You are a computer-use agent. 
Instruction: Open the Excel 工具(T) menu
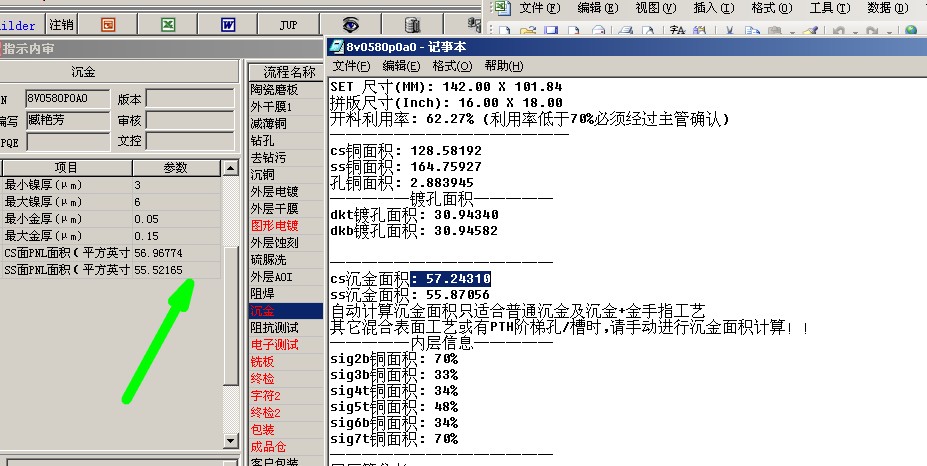[829, 8]
